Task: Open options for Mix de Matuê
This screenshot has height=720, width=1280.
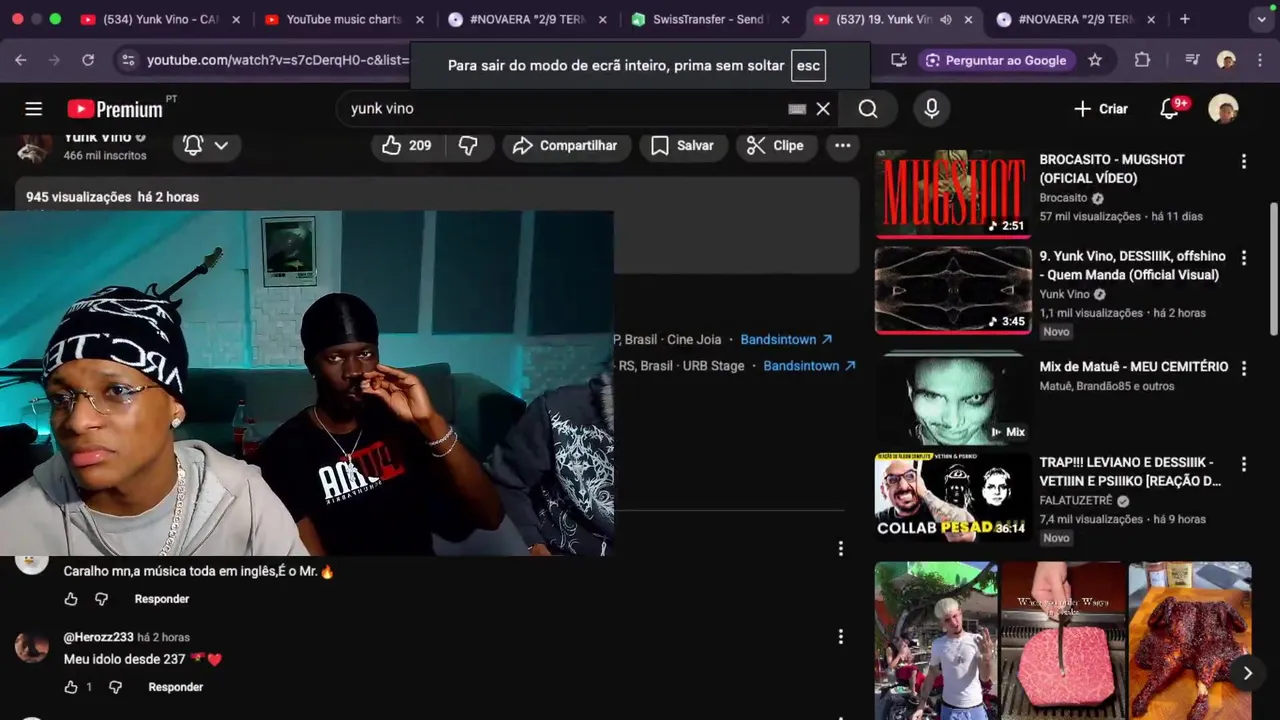Action: point(1244,369)
